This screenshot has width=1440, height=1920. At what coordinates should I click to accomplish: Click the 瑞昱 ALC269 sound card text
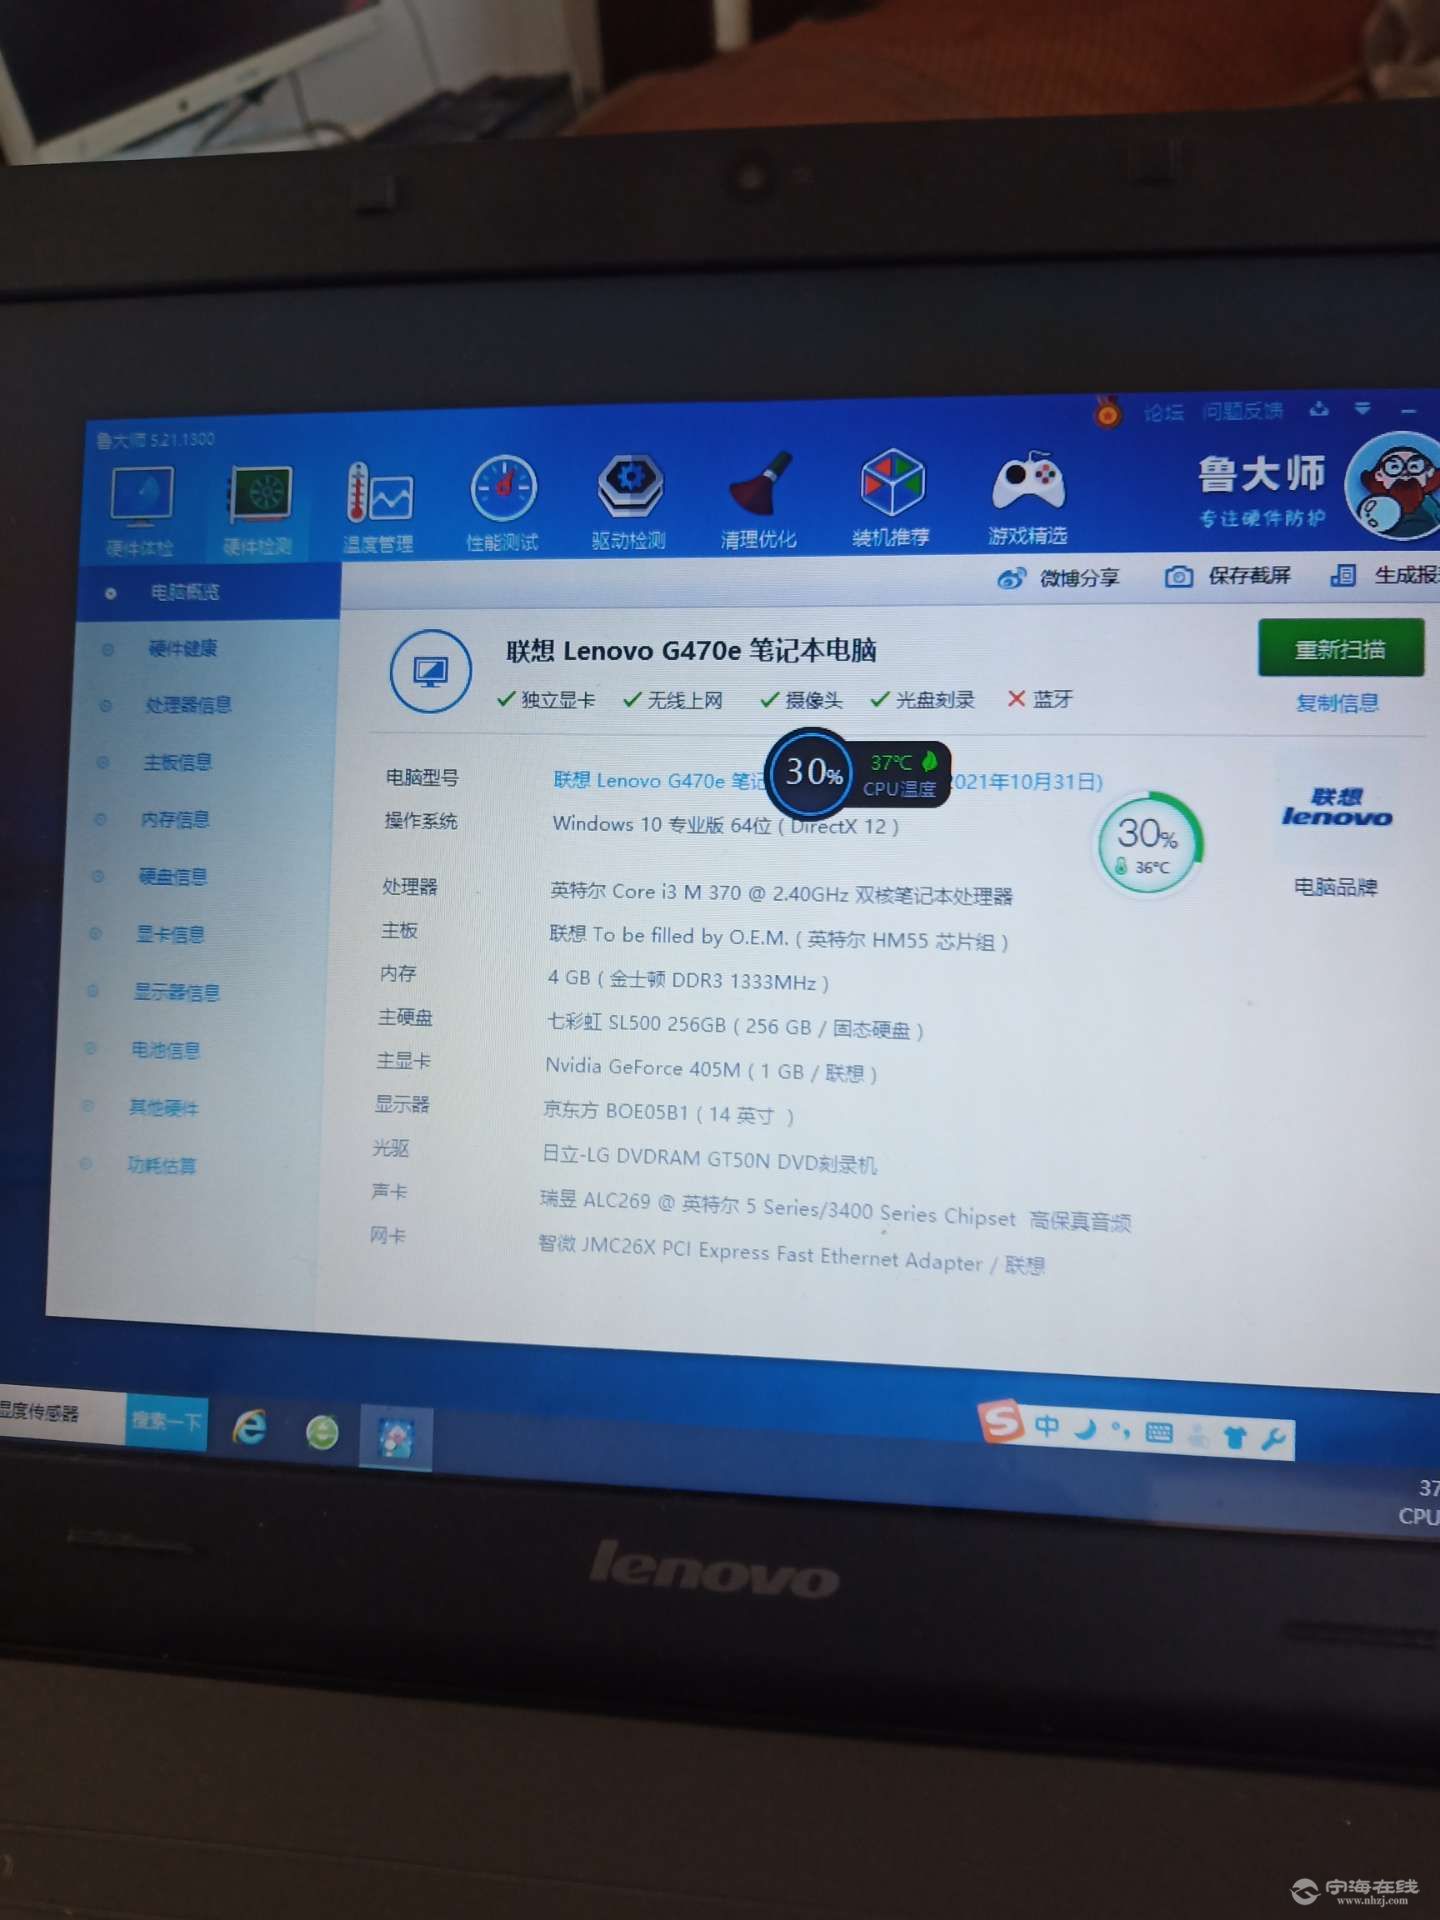(x=835, y=1210)
